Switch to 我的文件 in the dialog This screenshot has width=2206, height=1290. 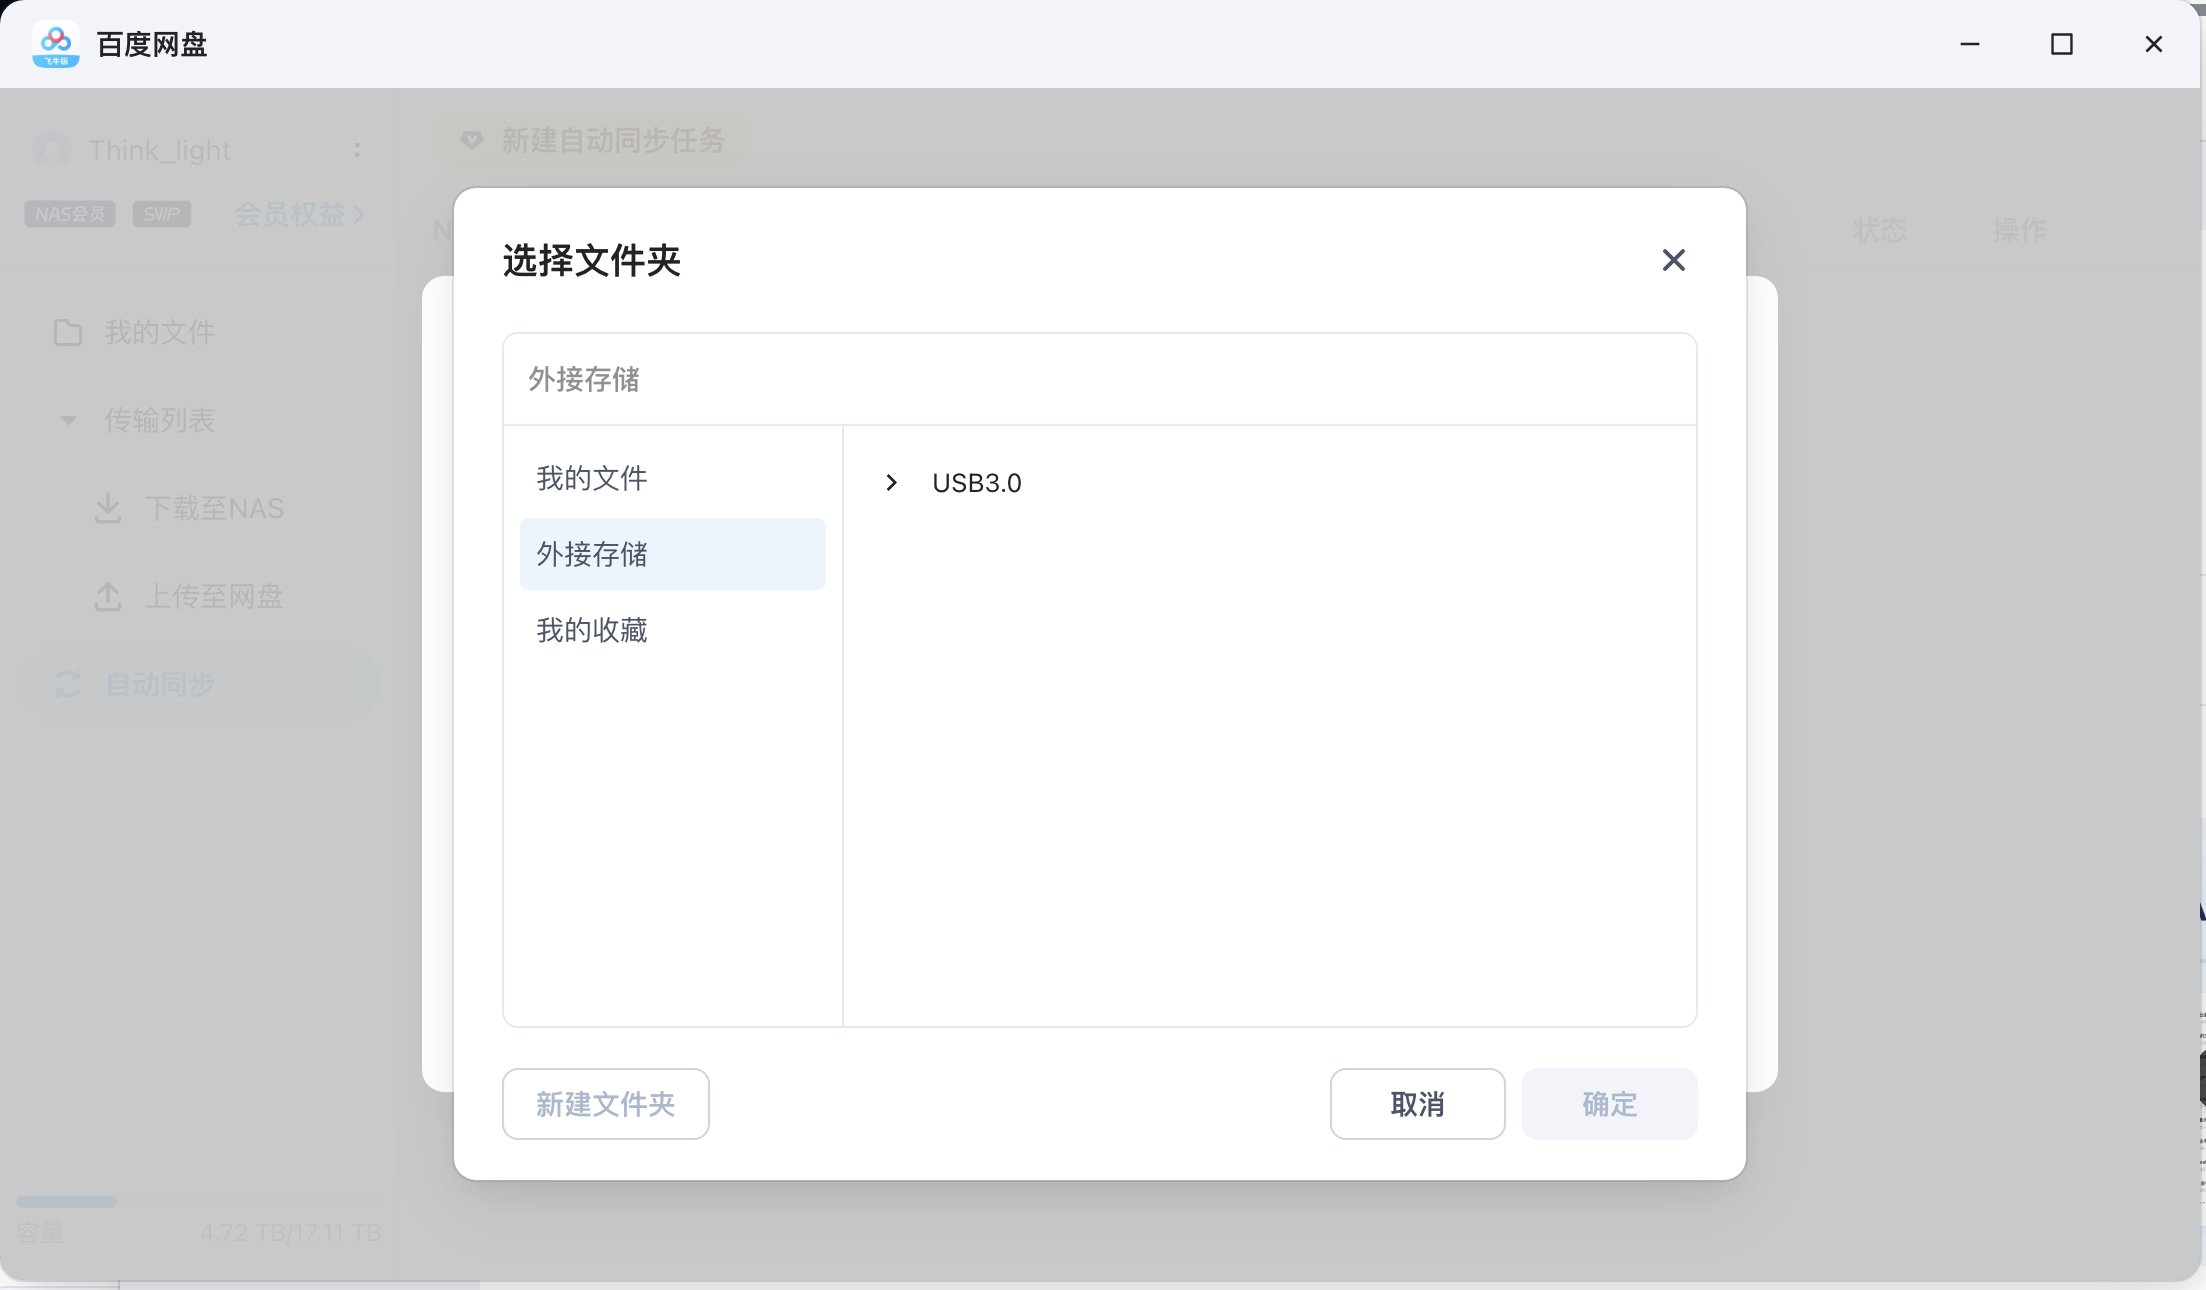672,478
